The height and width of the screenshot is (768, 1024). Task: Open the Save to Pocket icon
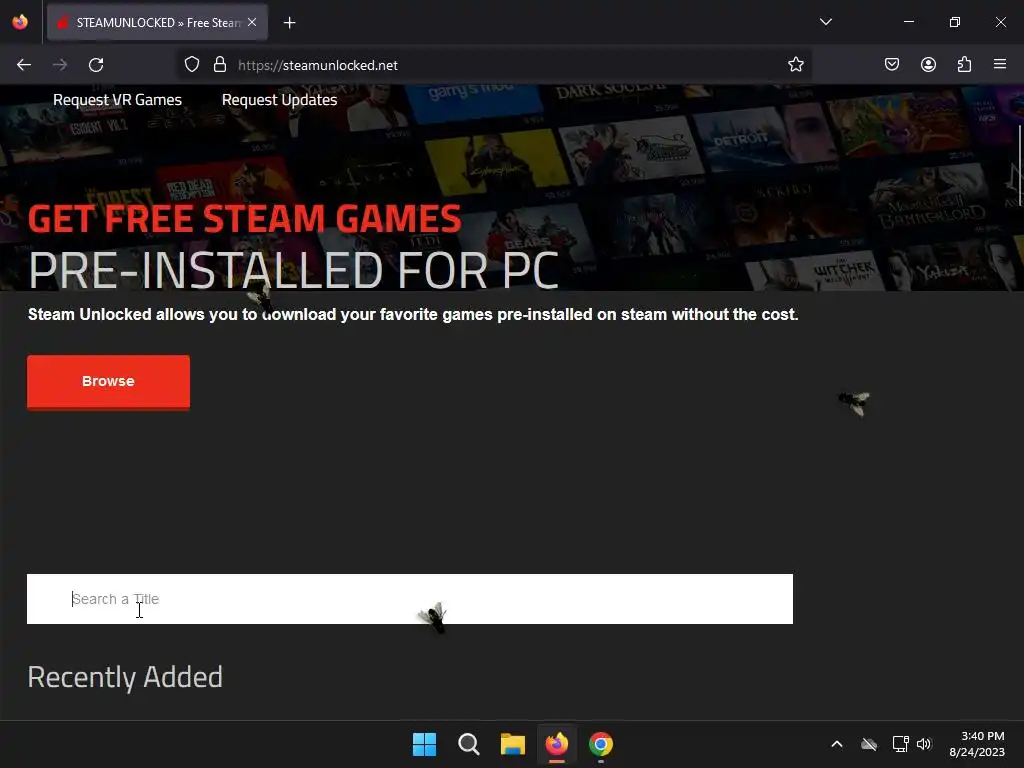point(891,65)
